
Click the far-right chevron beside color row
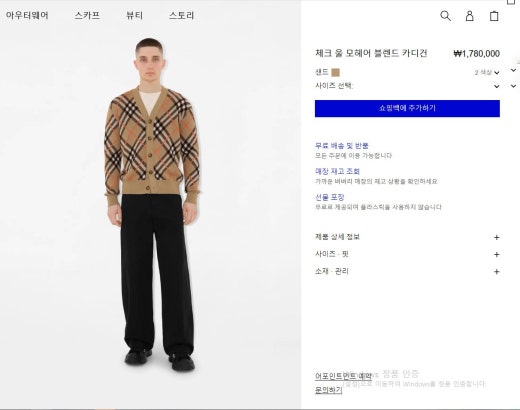click(513, 70)
